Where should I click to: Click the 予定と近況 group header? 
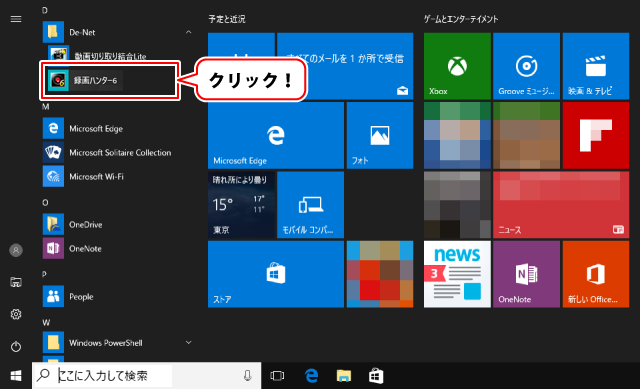[x=227, y=19]
